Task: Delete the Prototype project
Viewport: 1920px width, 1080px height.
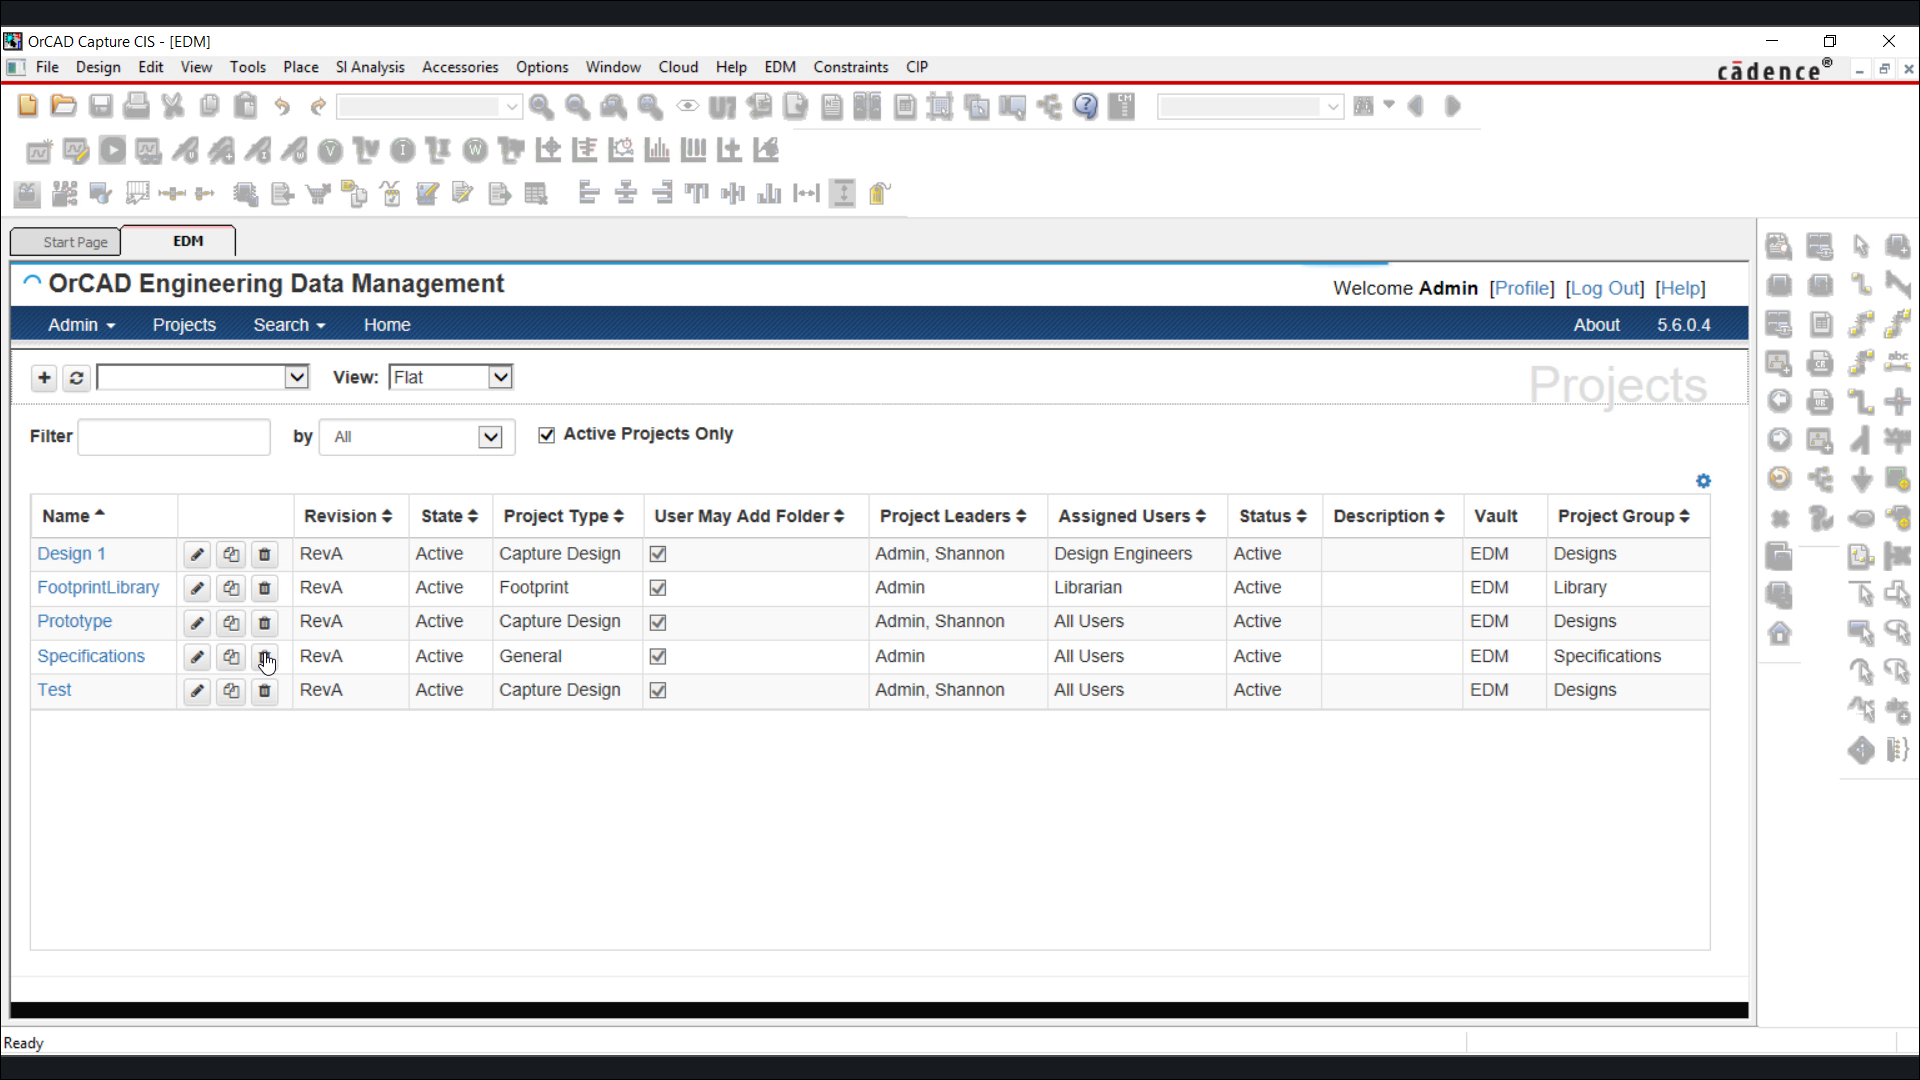Action: pyautogui.click(x=265, y=622)
